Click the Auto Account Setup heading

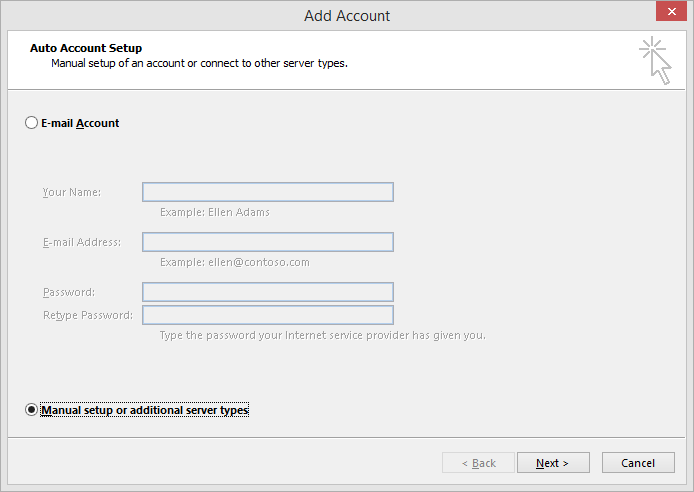point(86,48)
